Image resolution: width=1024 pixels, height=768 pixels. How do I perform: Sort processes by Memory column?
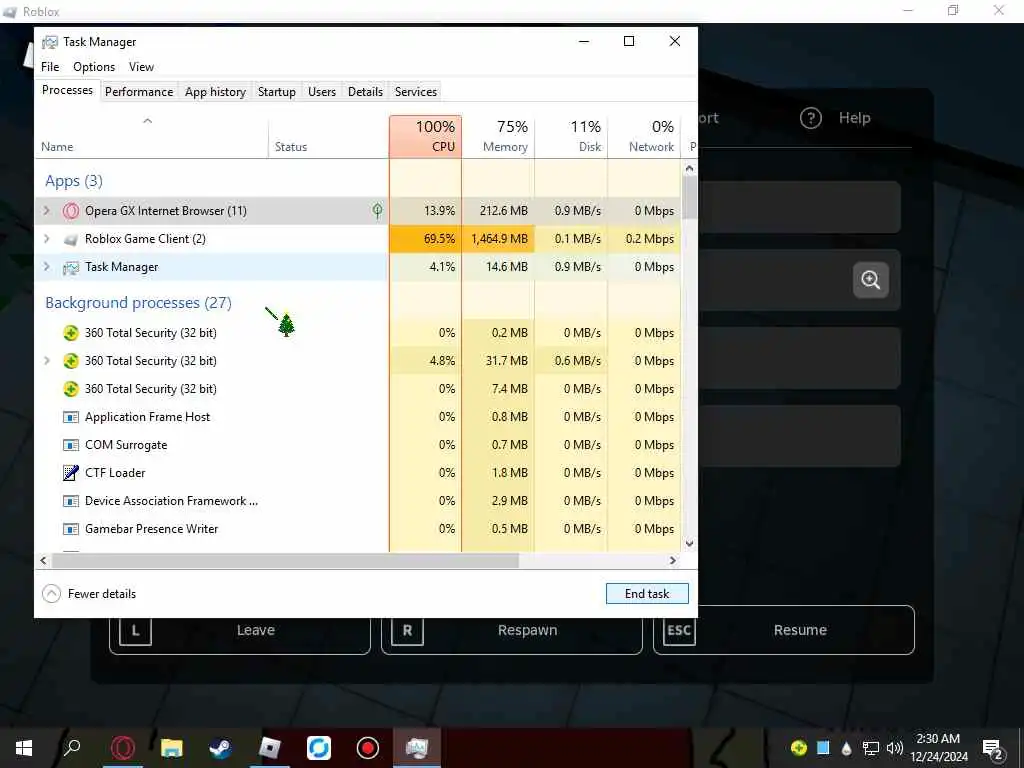point(498,136)
